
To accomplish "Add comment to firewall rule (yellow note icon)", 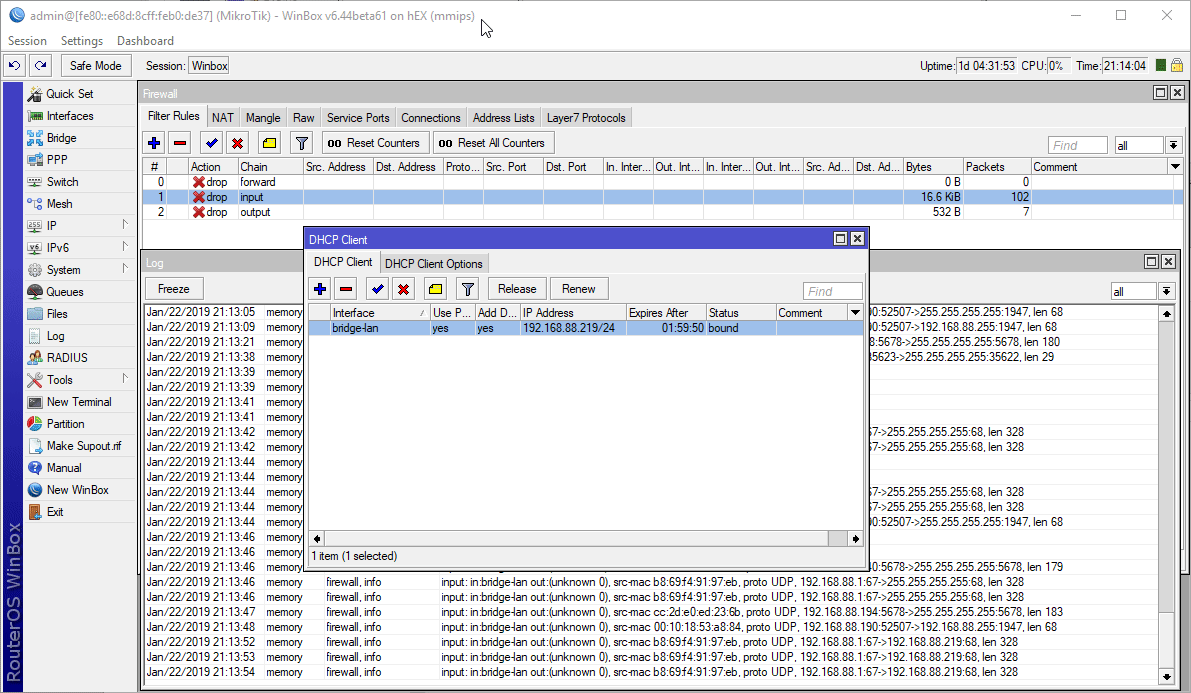I will pyautogui.click(x=270, y=143).
